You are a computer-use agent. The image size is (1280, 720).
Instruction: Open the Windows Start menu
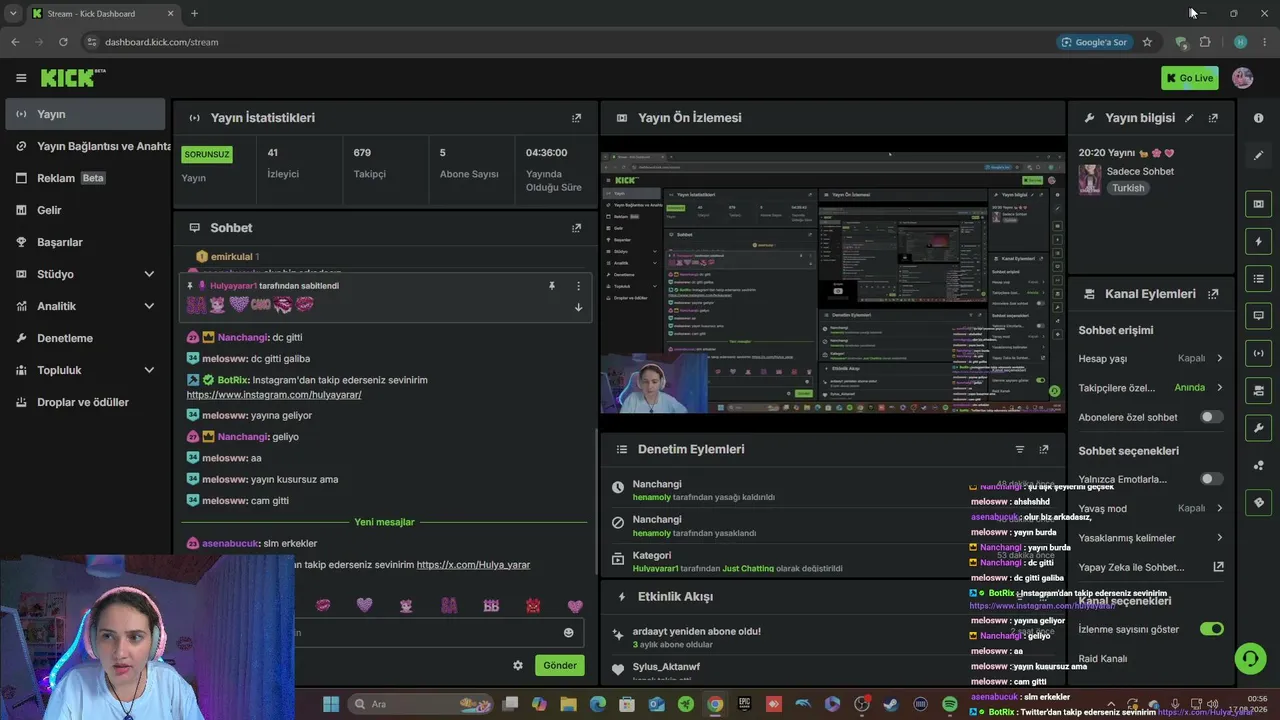(330, 704)
